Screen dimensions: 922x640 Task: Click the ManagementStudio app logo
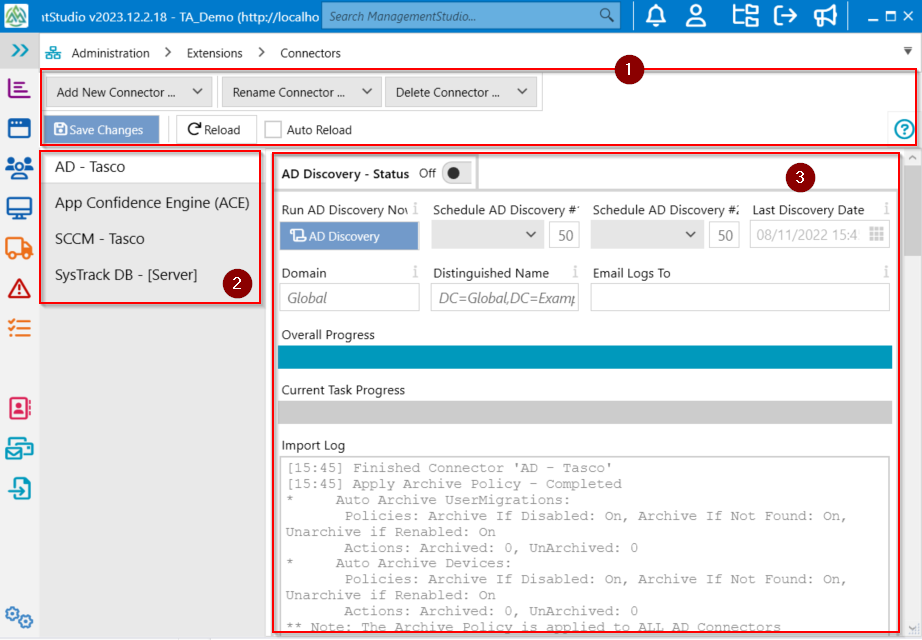[x=16, y=16]
